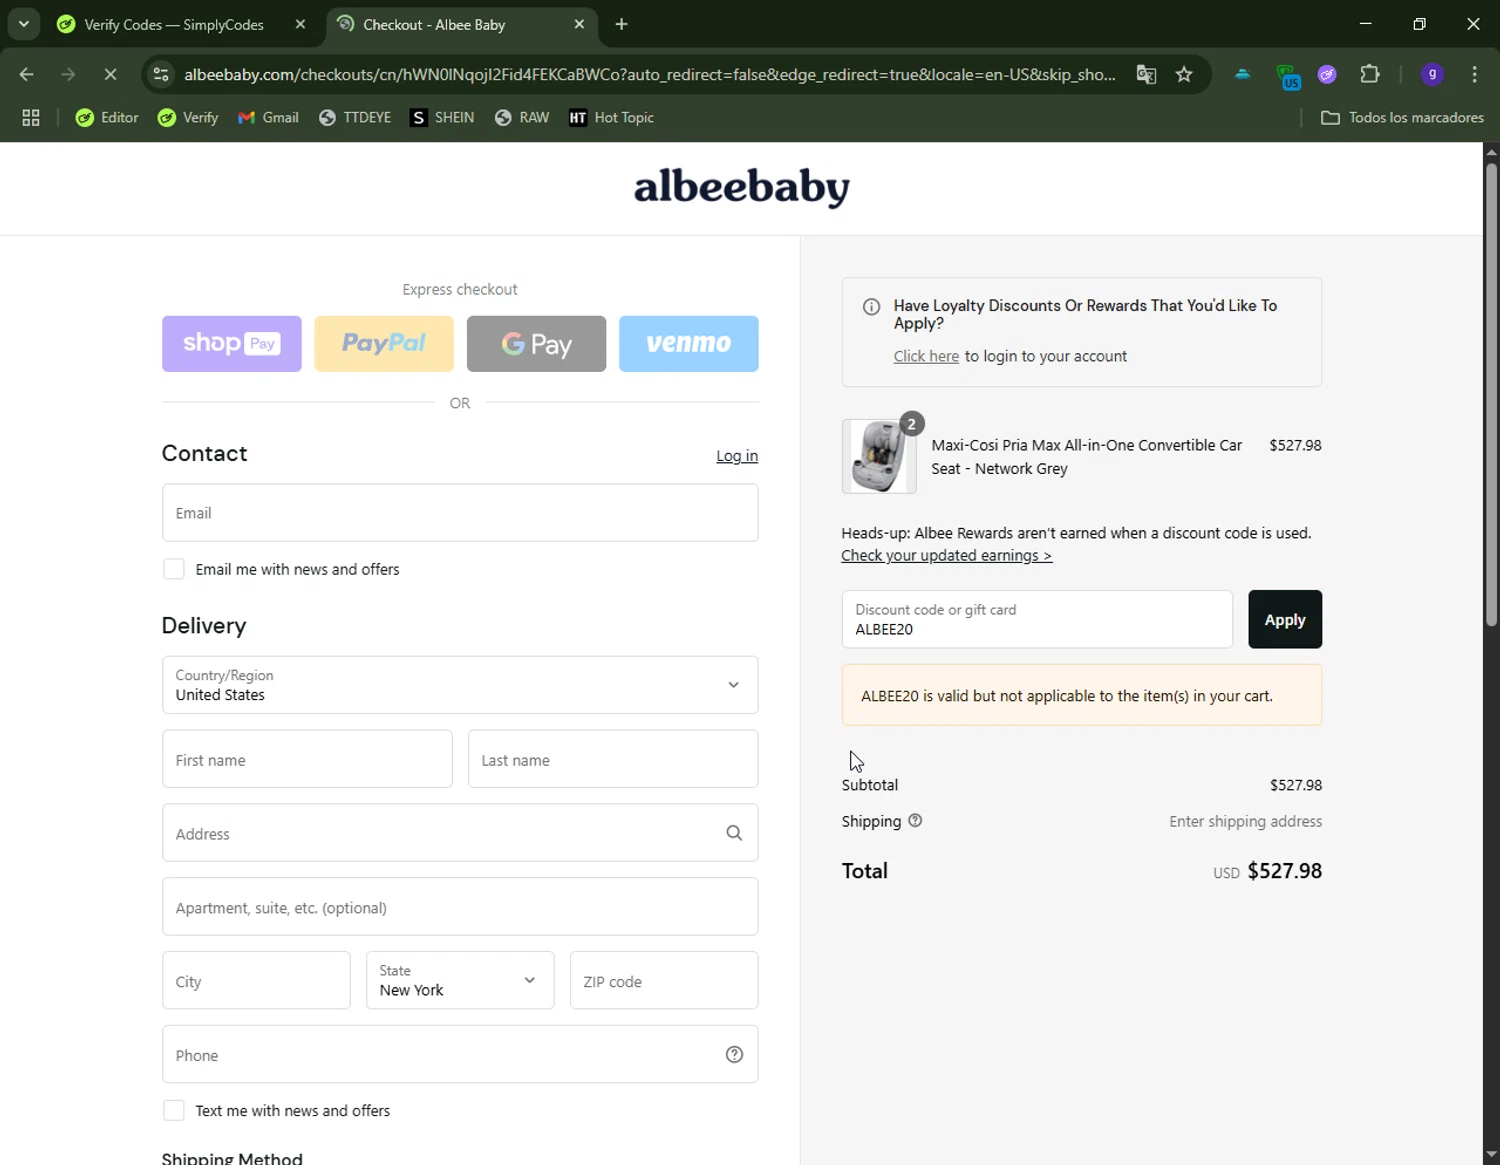Stop page loading with the X icon
This screenshot has width=1500, height=1165.
coord(110,74)
